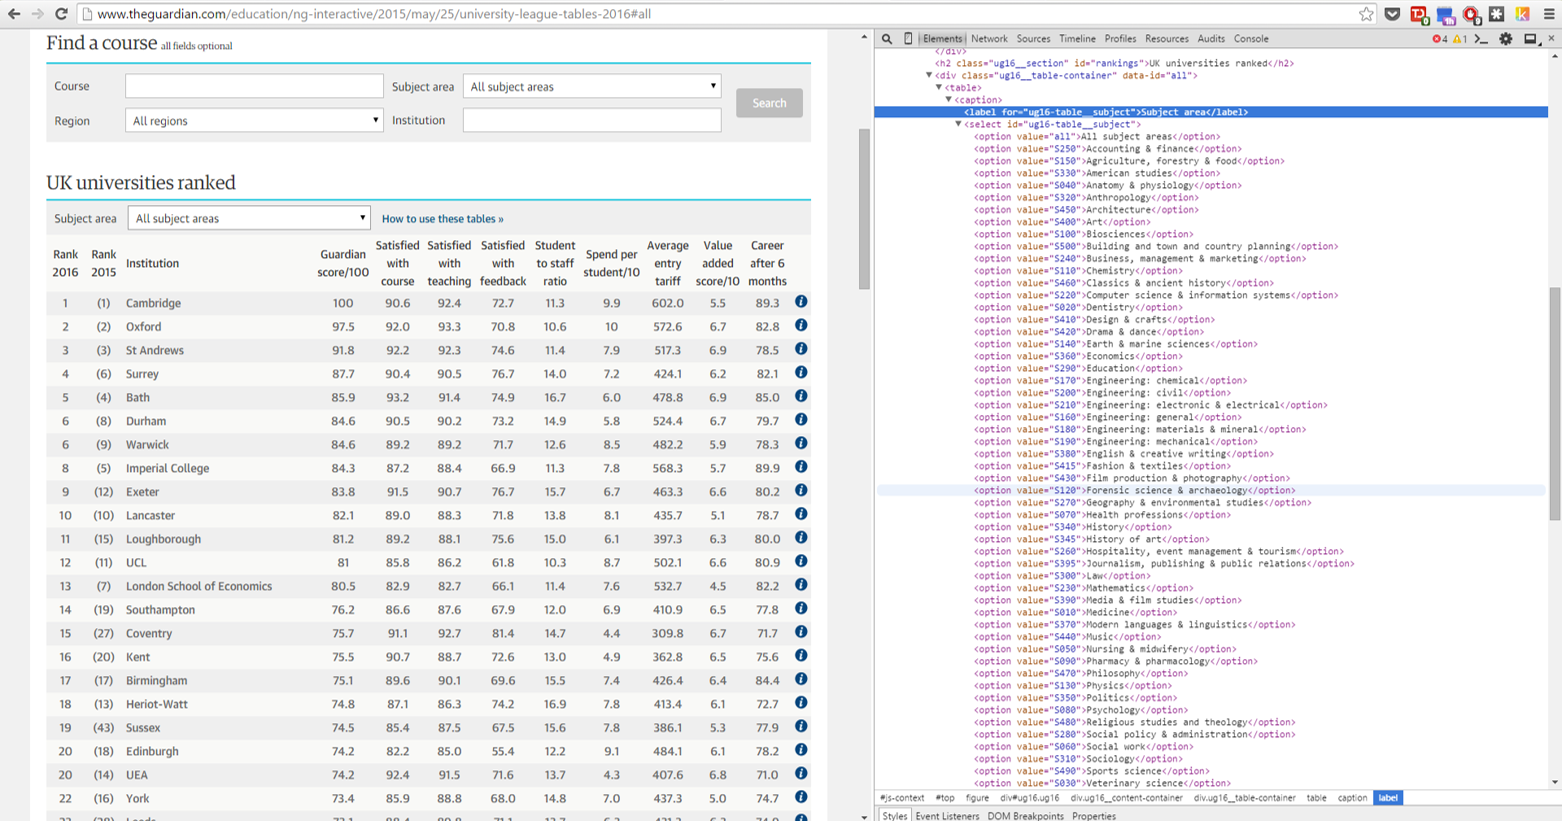Change the DevTools dock side
1562x821 pixels.
point(1530,39)
